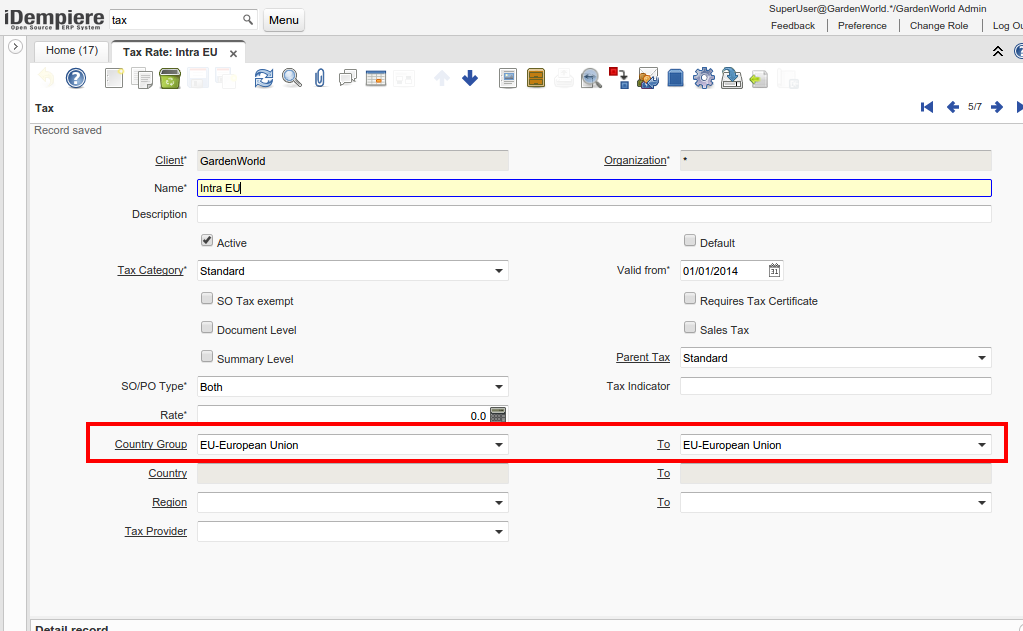Click the Change Role link
Image resolution: width=1023 pixels, height=631 pixels.
939,26
